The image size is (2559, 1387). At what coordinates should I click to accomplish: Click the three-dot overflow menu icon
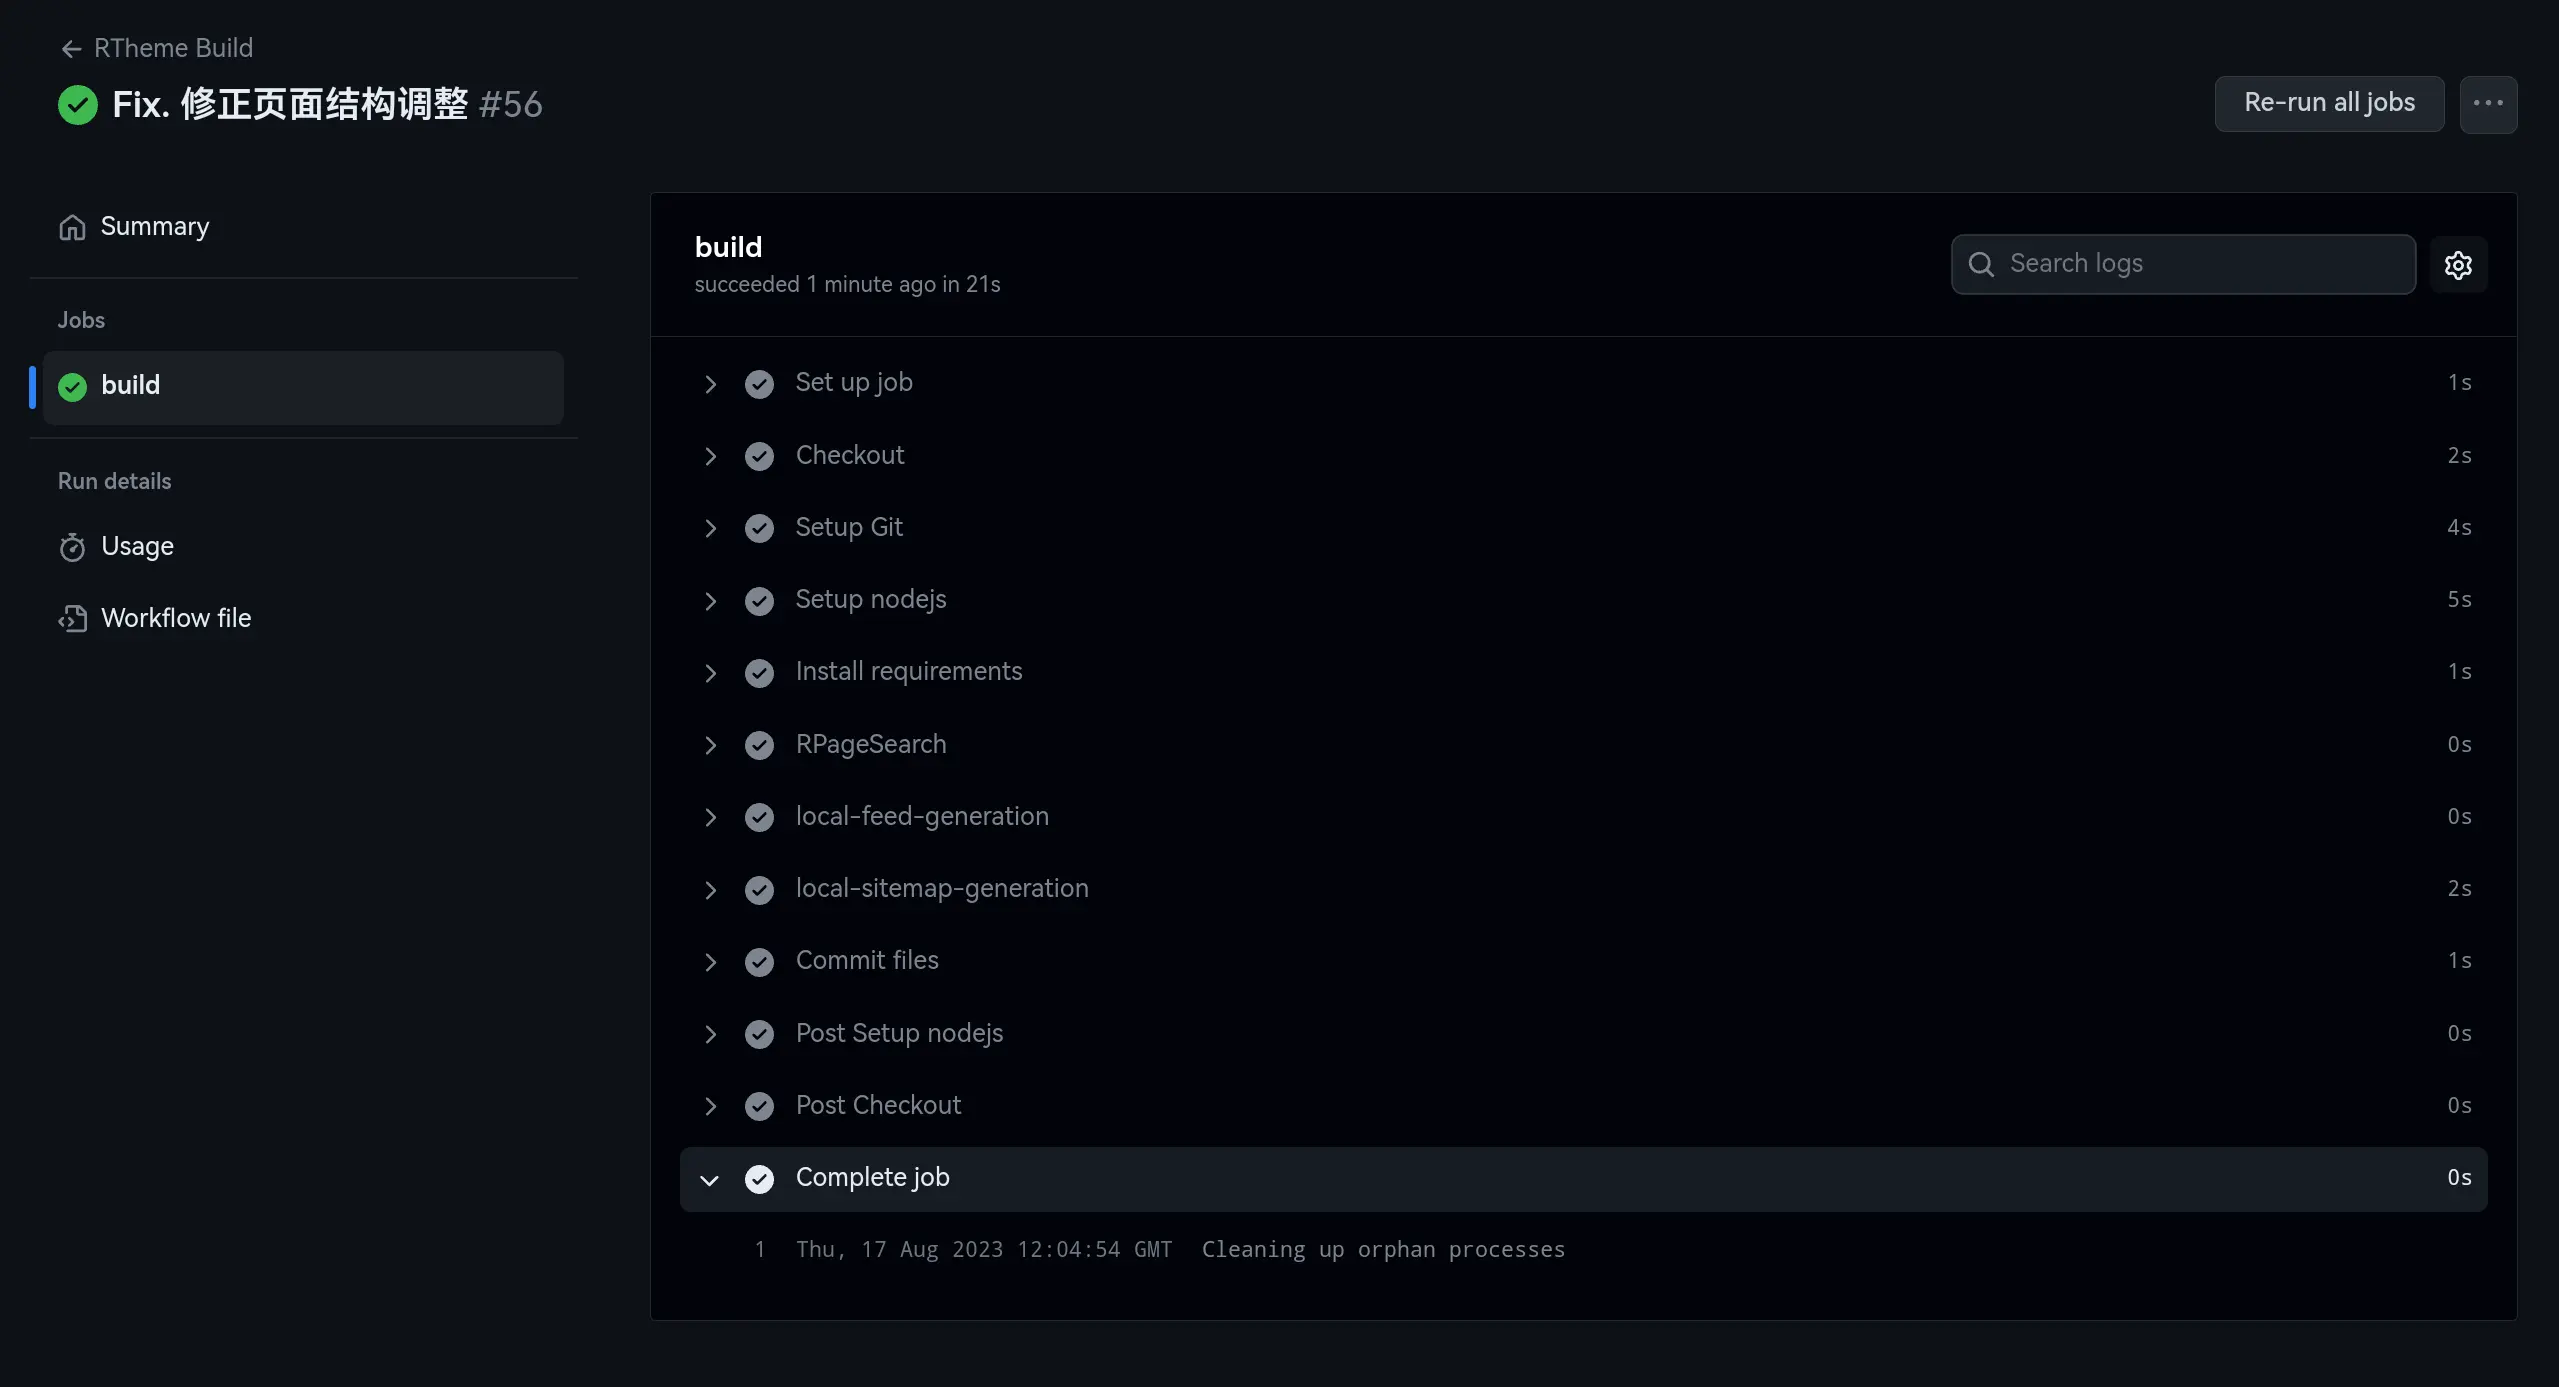(2489, 102)
